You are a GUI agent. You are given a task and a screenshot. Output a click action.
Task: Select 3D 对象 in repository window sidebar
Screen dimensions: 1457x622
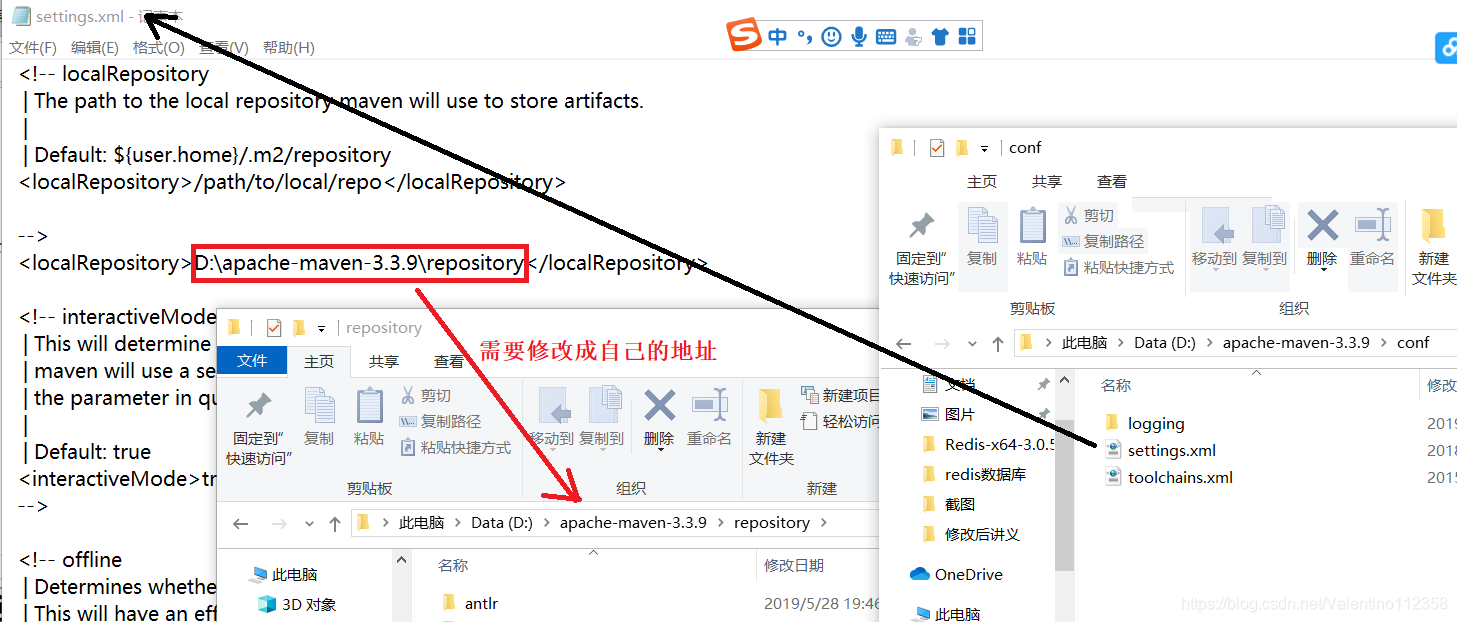click(x=296, y=604)
